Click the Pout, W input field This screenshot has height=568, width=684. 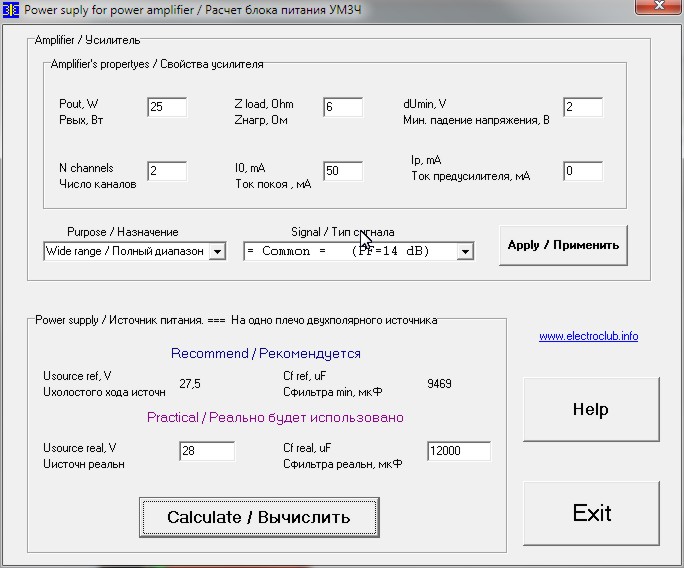[167, 107]
